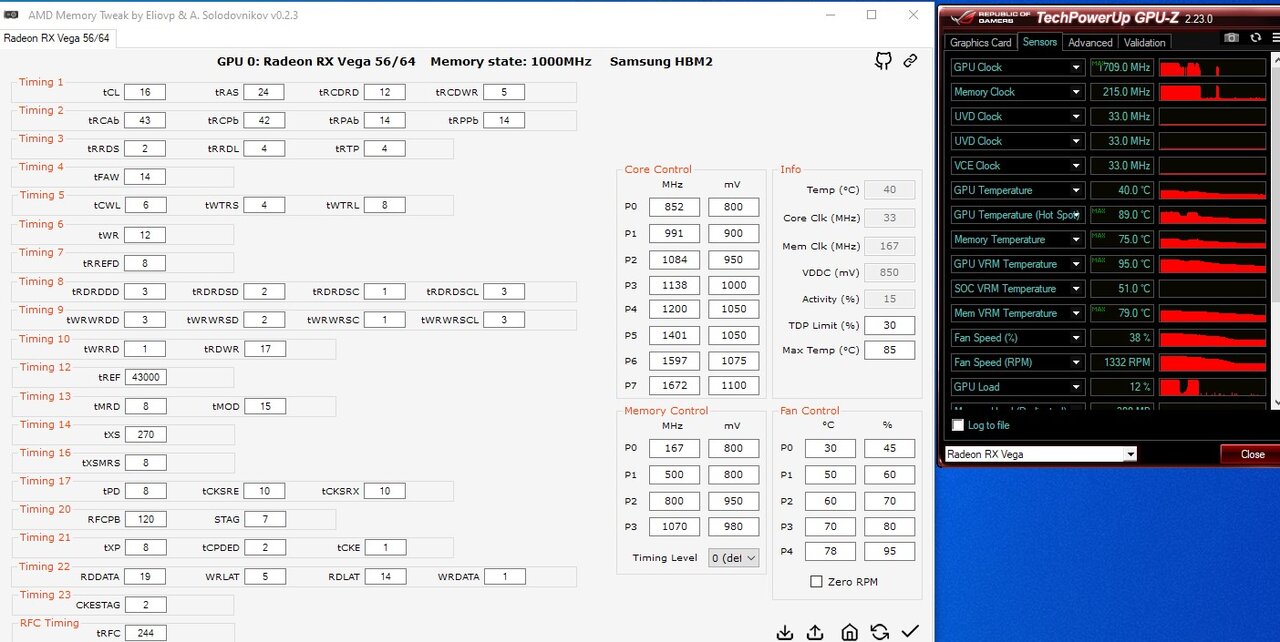Click the home reset defaults icon
1280x642 pixels.
tap(849, 632)
